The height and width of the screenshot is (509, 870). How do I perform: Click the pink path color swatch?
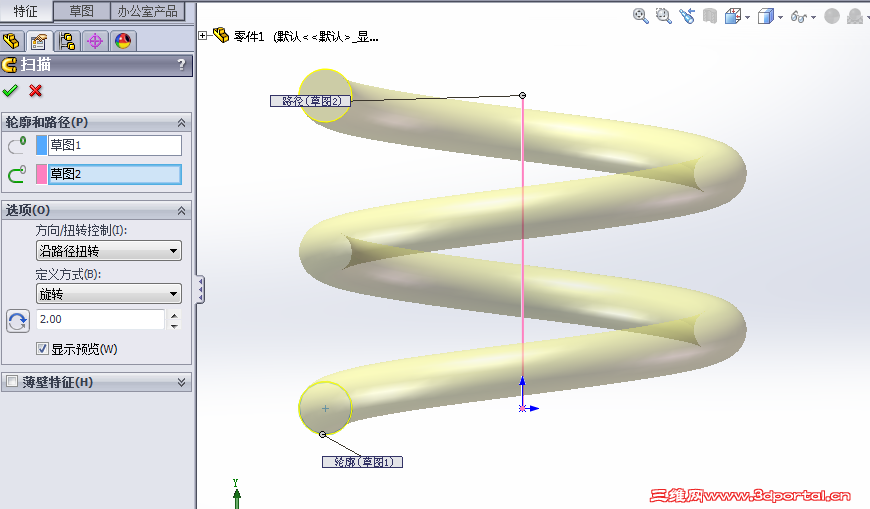click(x=41, y=174)
